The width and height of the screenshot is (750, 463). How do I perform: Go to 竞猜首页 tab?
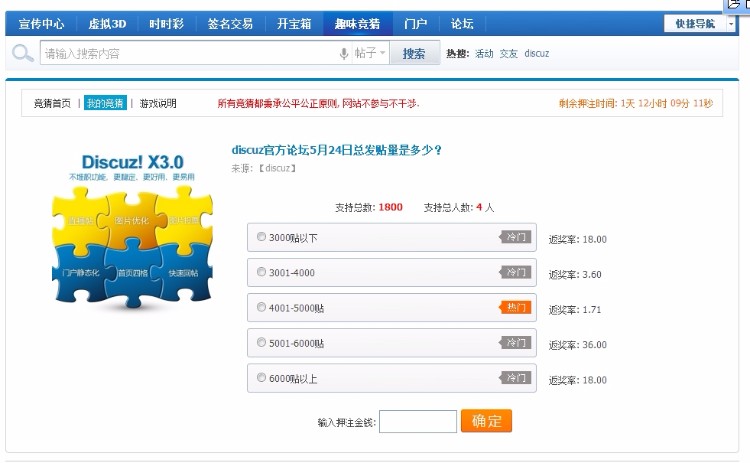(x=52, y=103)
